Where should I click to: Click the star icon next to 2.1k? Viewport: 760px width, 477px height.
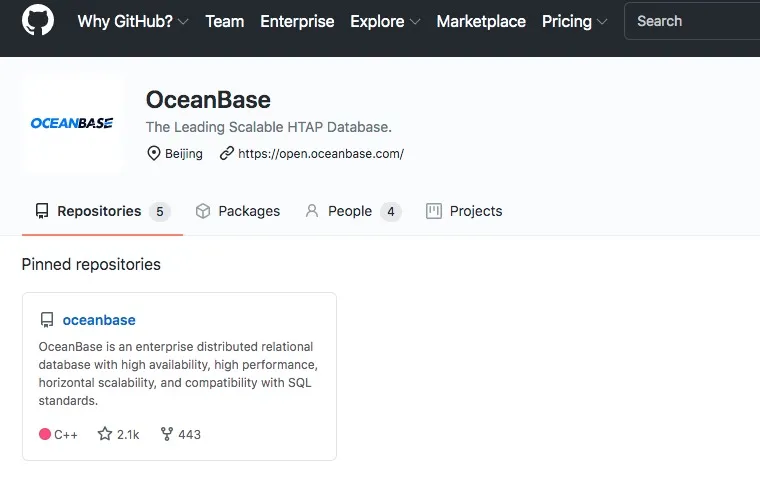[x=105, y=434]
